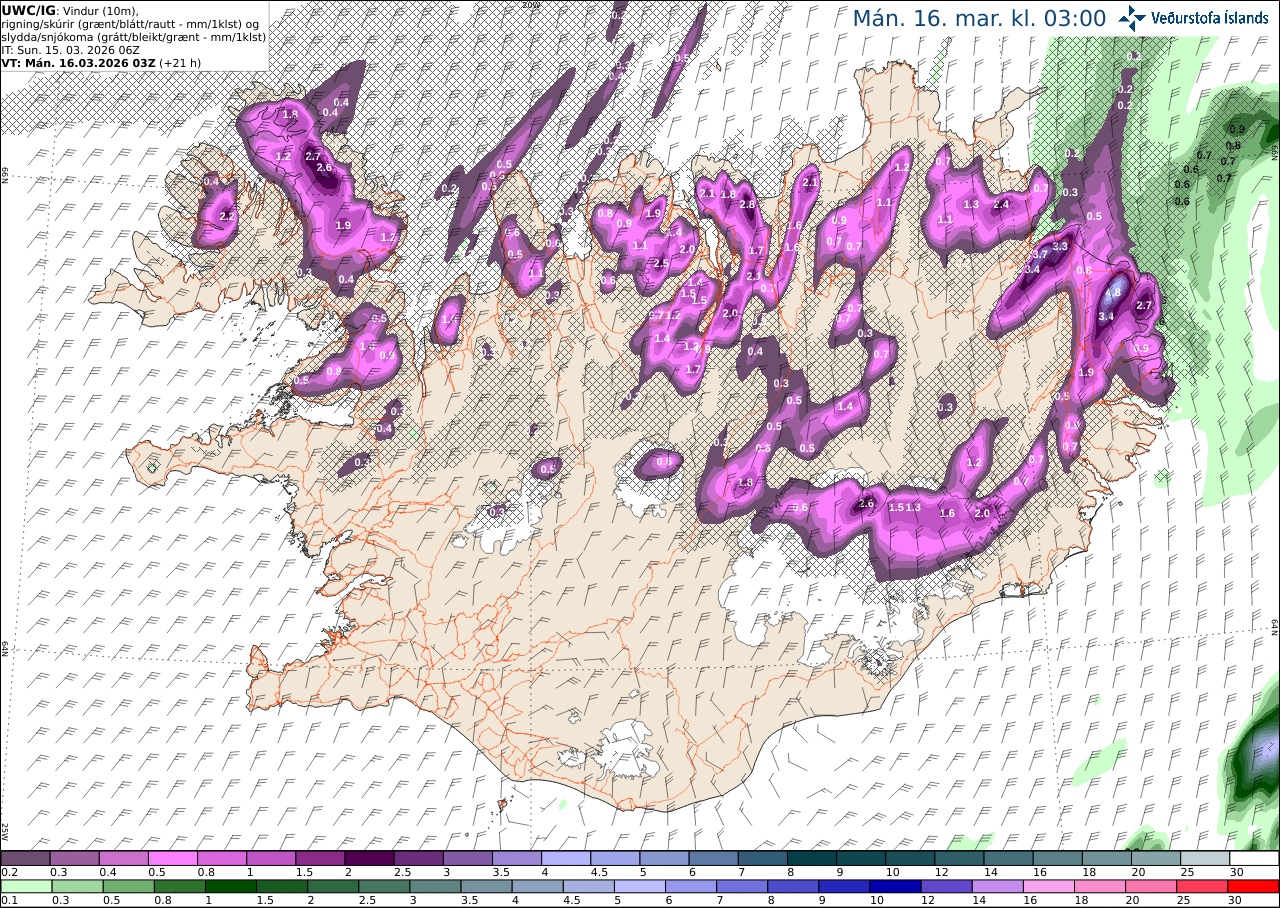This screenshot has height=908, width=1280.
Task: Click the 20W longitude label at the top
Action: point(531,5)
